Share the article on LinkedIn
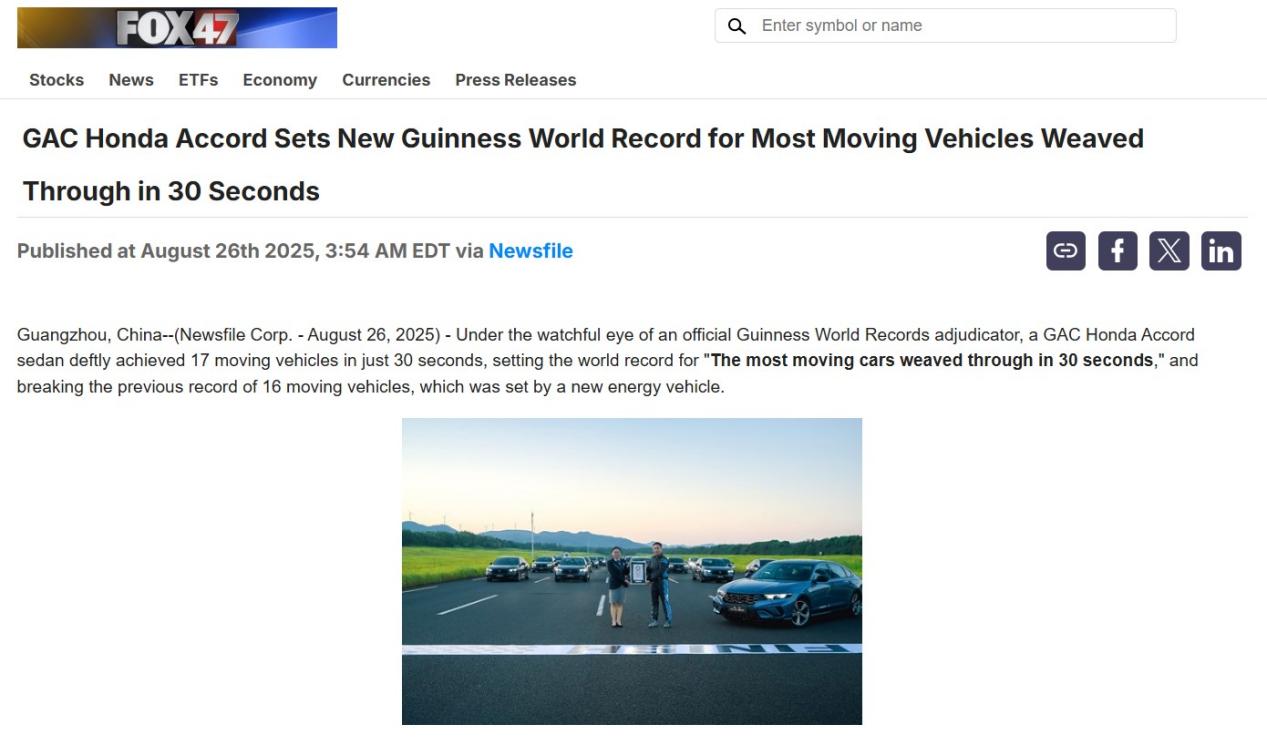The image size is (1267, 745). click(1221, 251)
